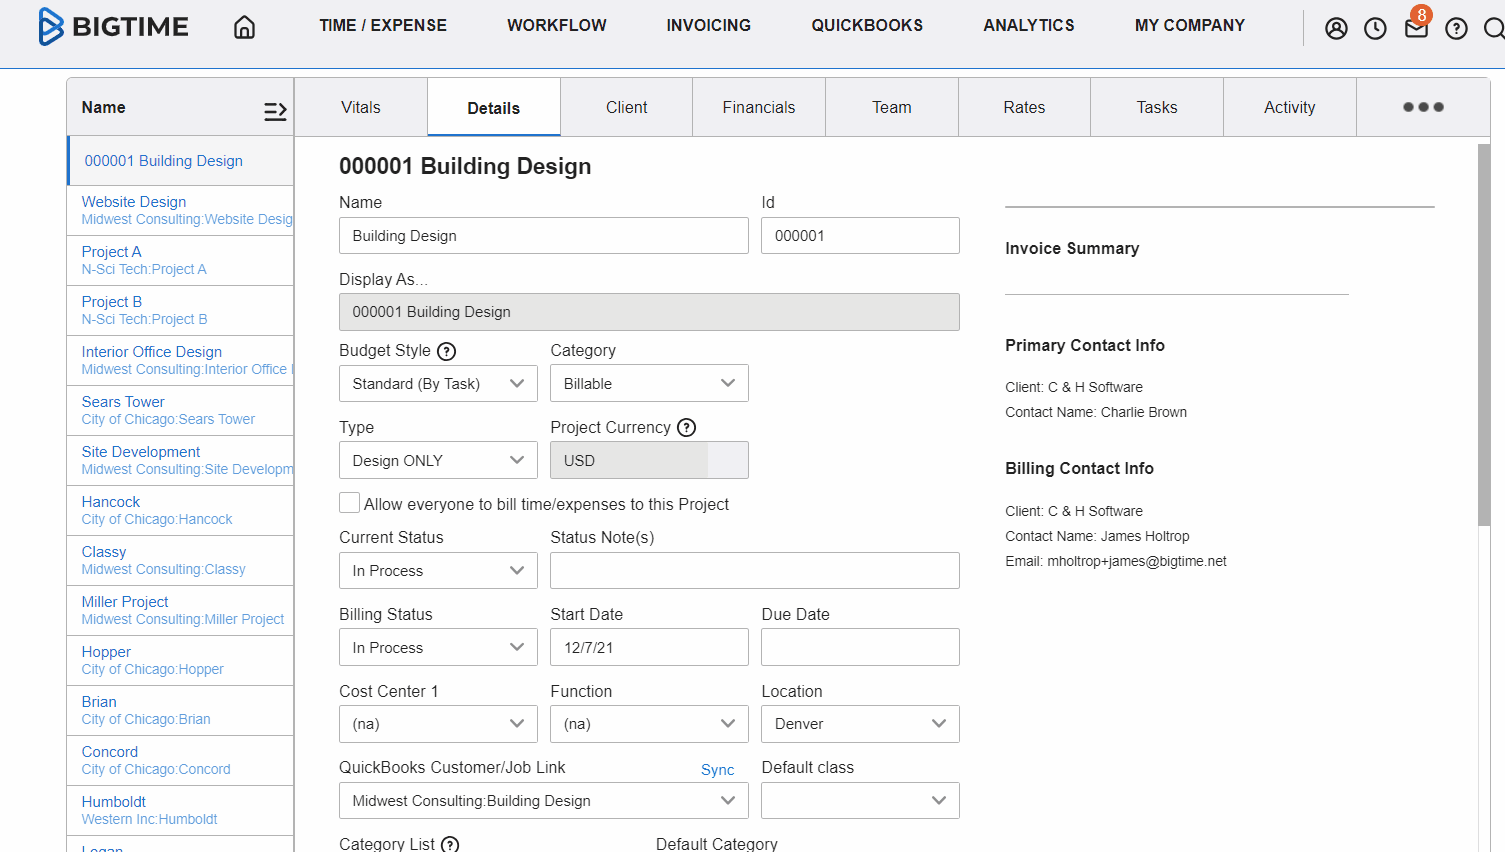Viewport: 1505px width, 852px height.
Task: Open the more tabs ellipsis
Action: [1422, 106]
